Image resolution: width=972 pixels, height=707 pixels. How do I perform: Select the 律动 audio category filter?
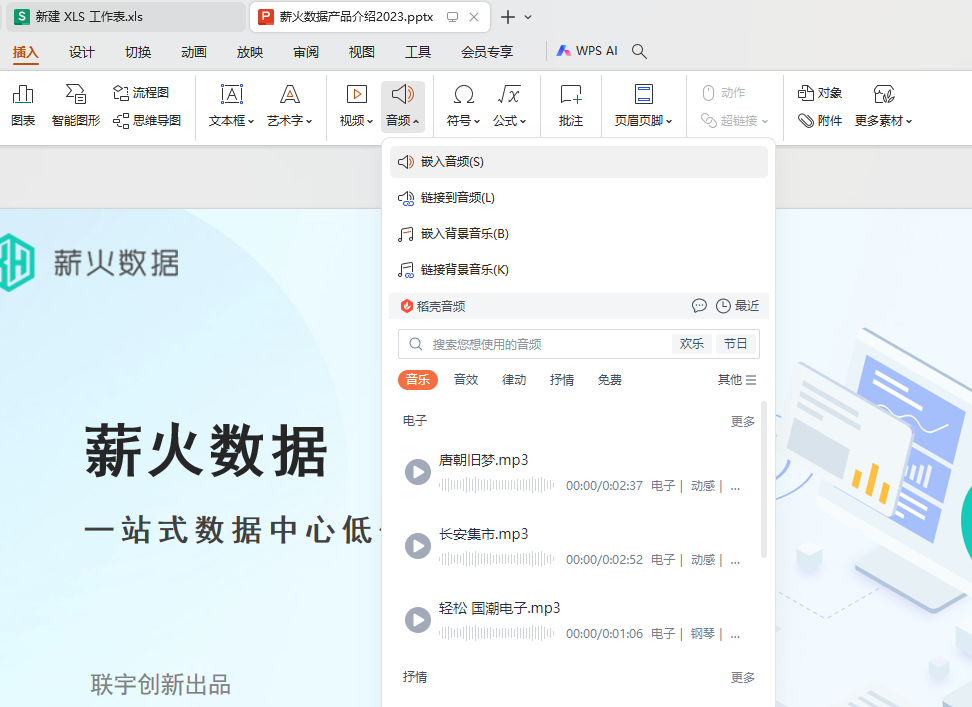pos(514,380)
